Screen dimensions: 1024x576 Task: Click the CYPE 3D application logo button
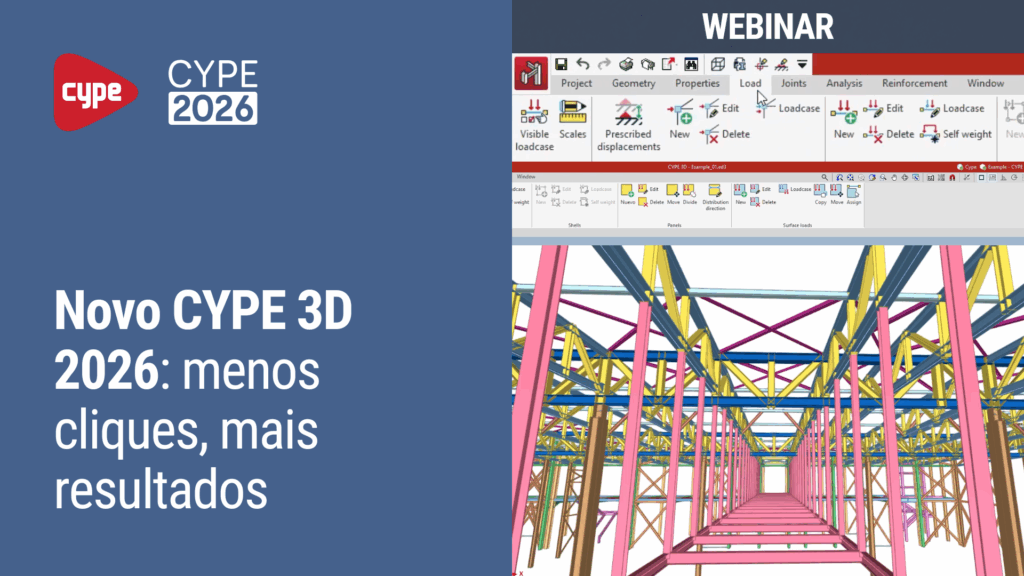point(530,74)
